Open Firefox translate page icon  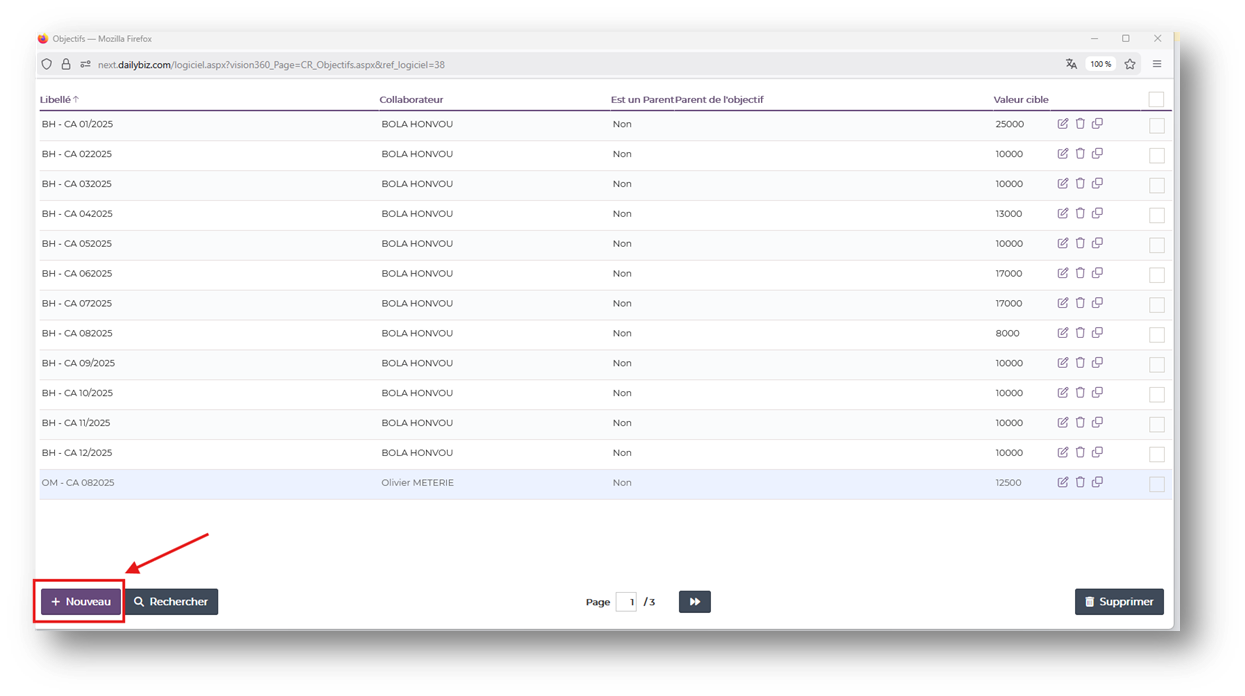1071,64
